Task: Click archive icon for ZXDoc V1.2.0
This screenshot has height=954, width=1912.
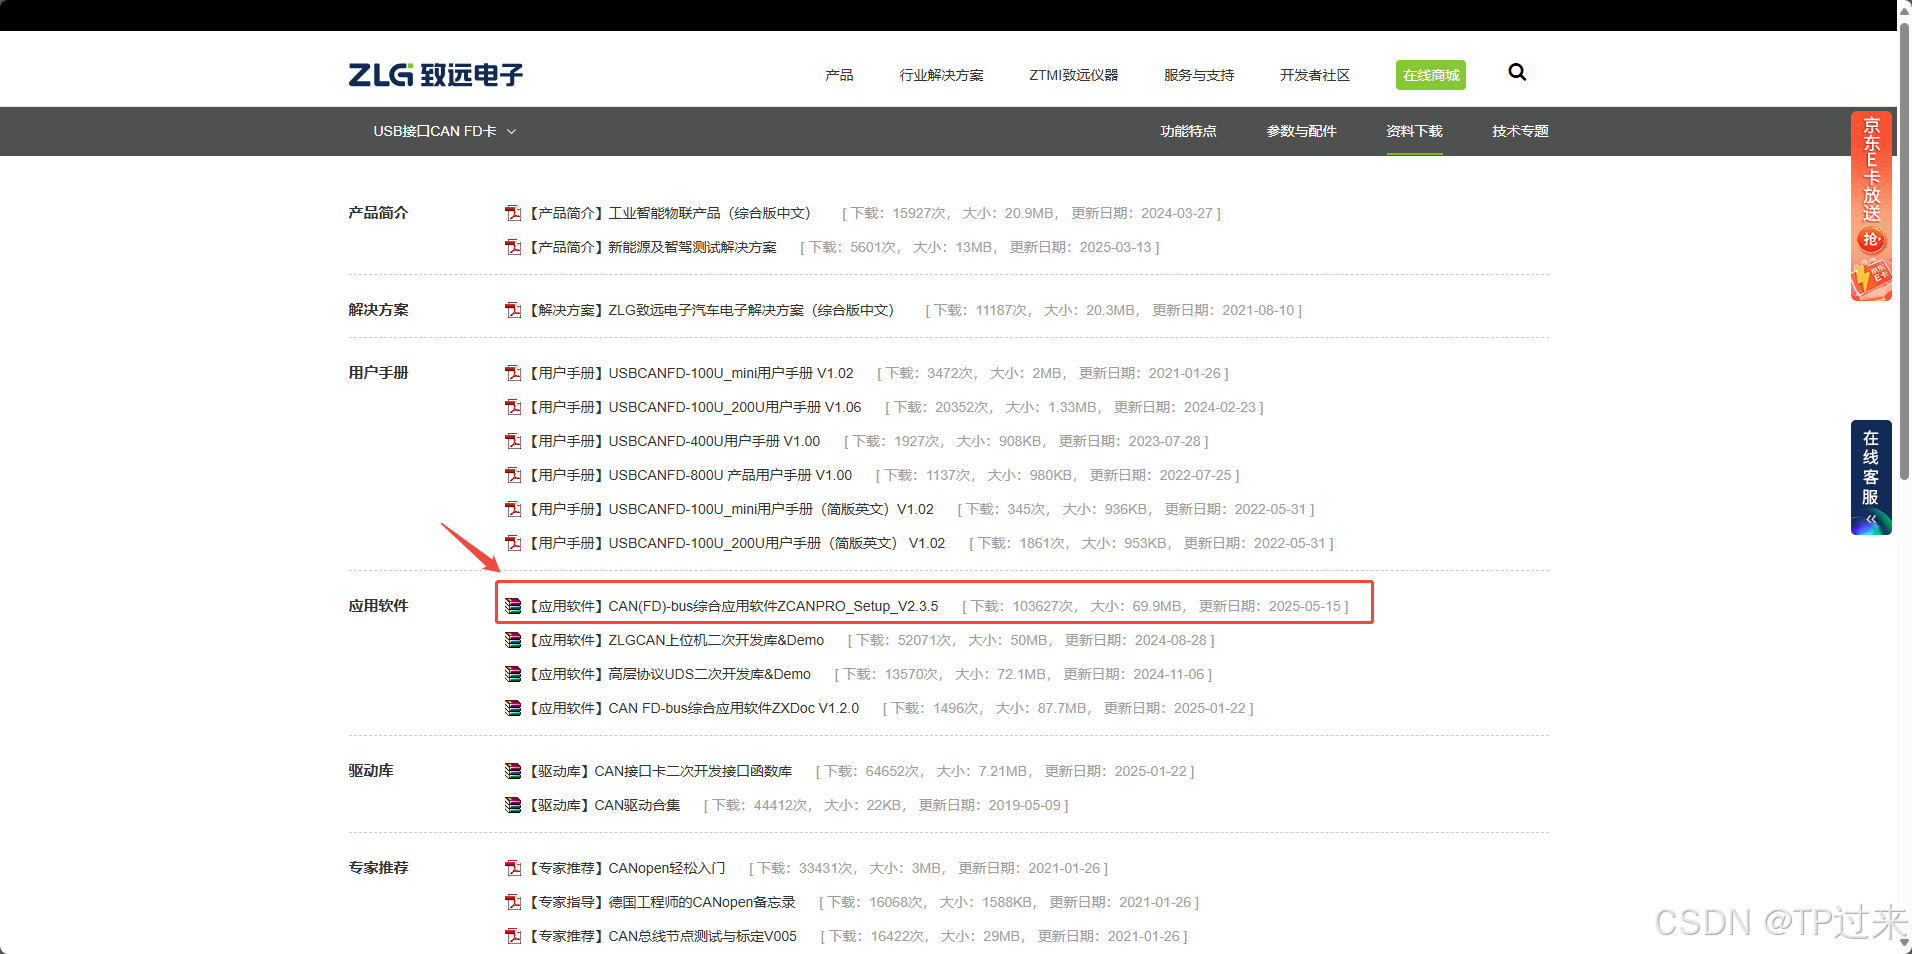Action: click(x=513, y=708)
